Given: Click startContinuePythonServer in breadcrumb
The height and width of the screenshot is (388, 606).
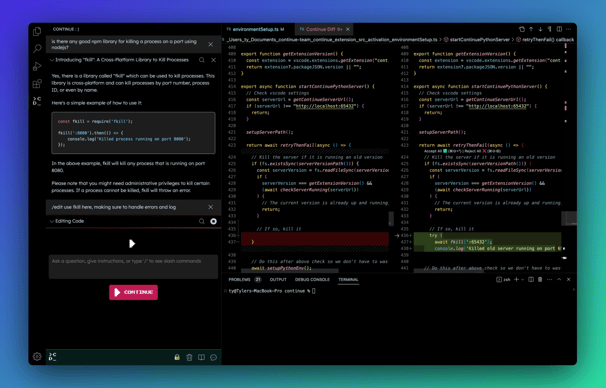Looking at the screenshot, I should point(480,39).
